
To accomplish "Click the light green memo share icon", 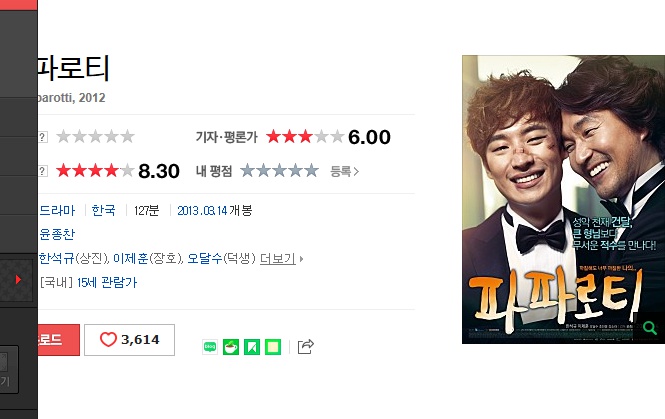I will [273, 347].
